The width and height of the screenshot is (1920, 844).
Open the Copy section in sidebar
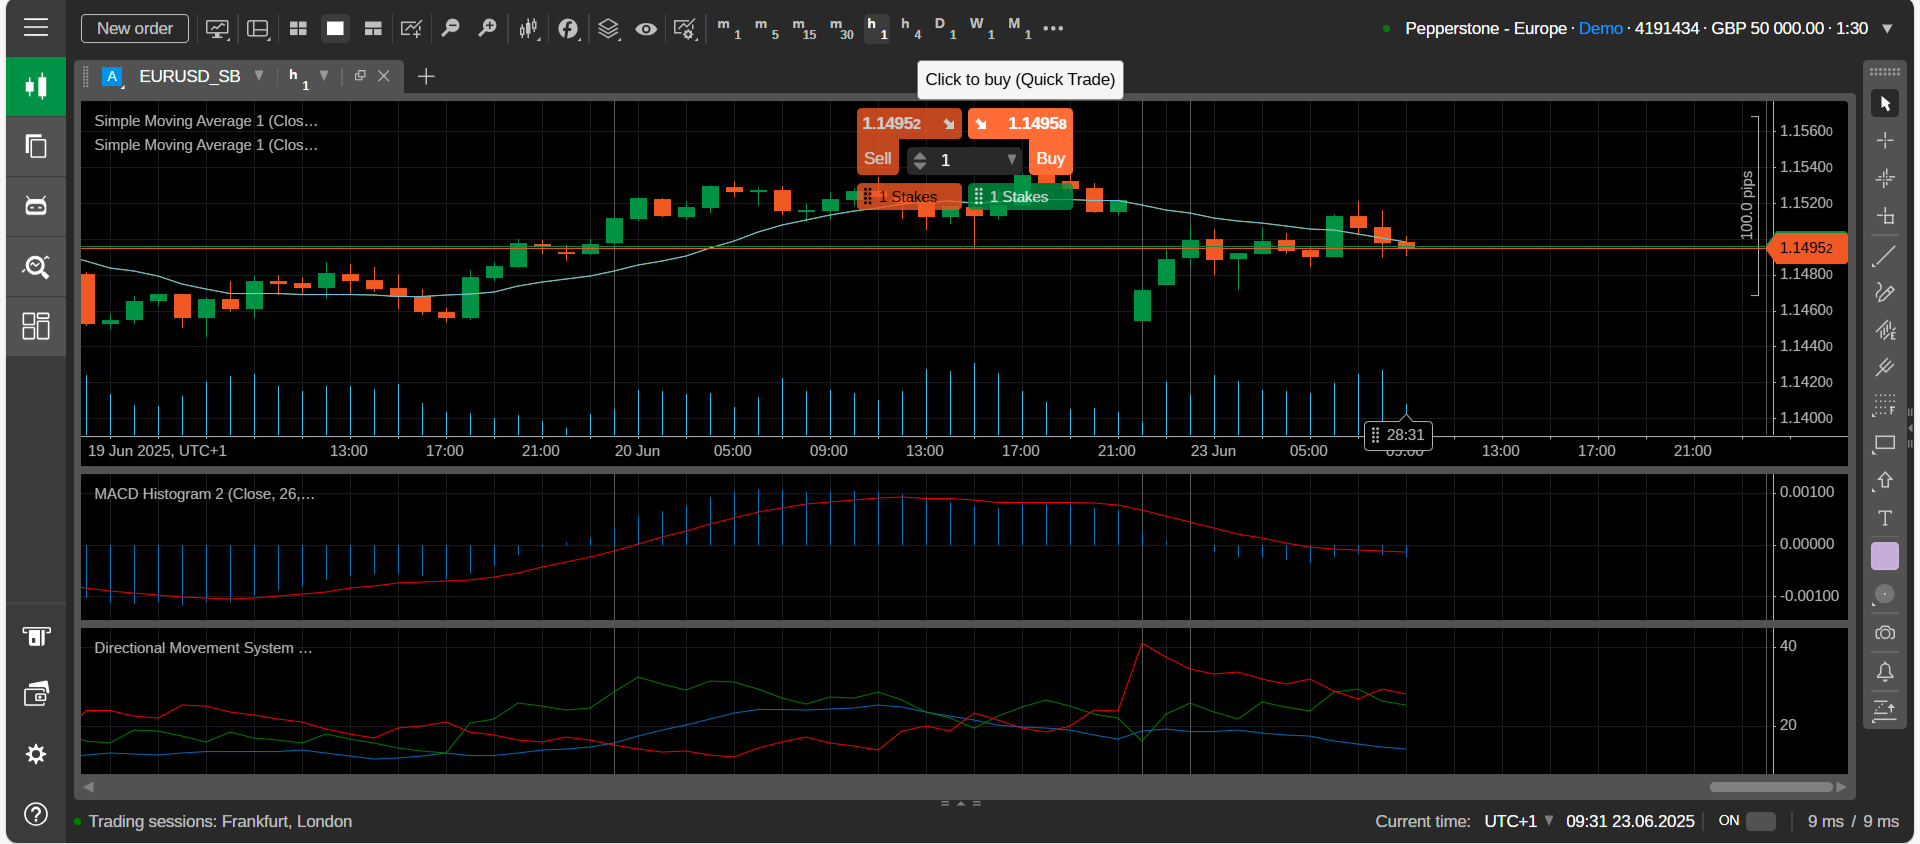click(x=36, y=147)
